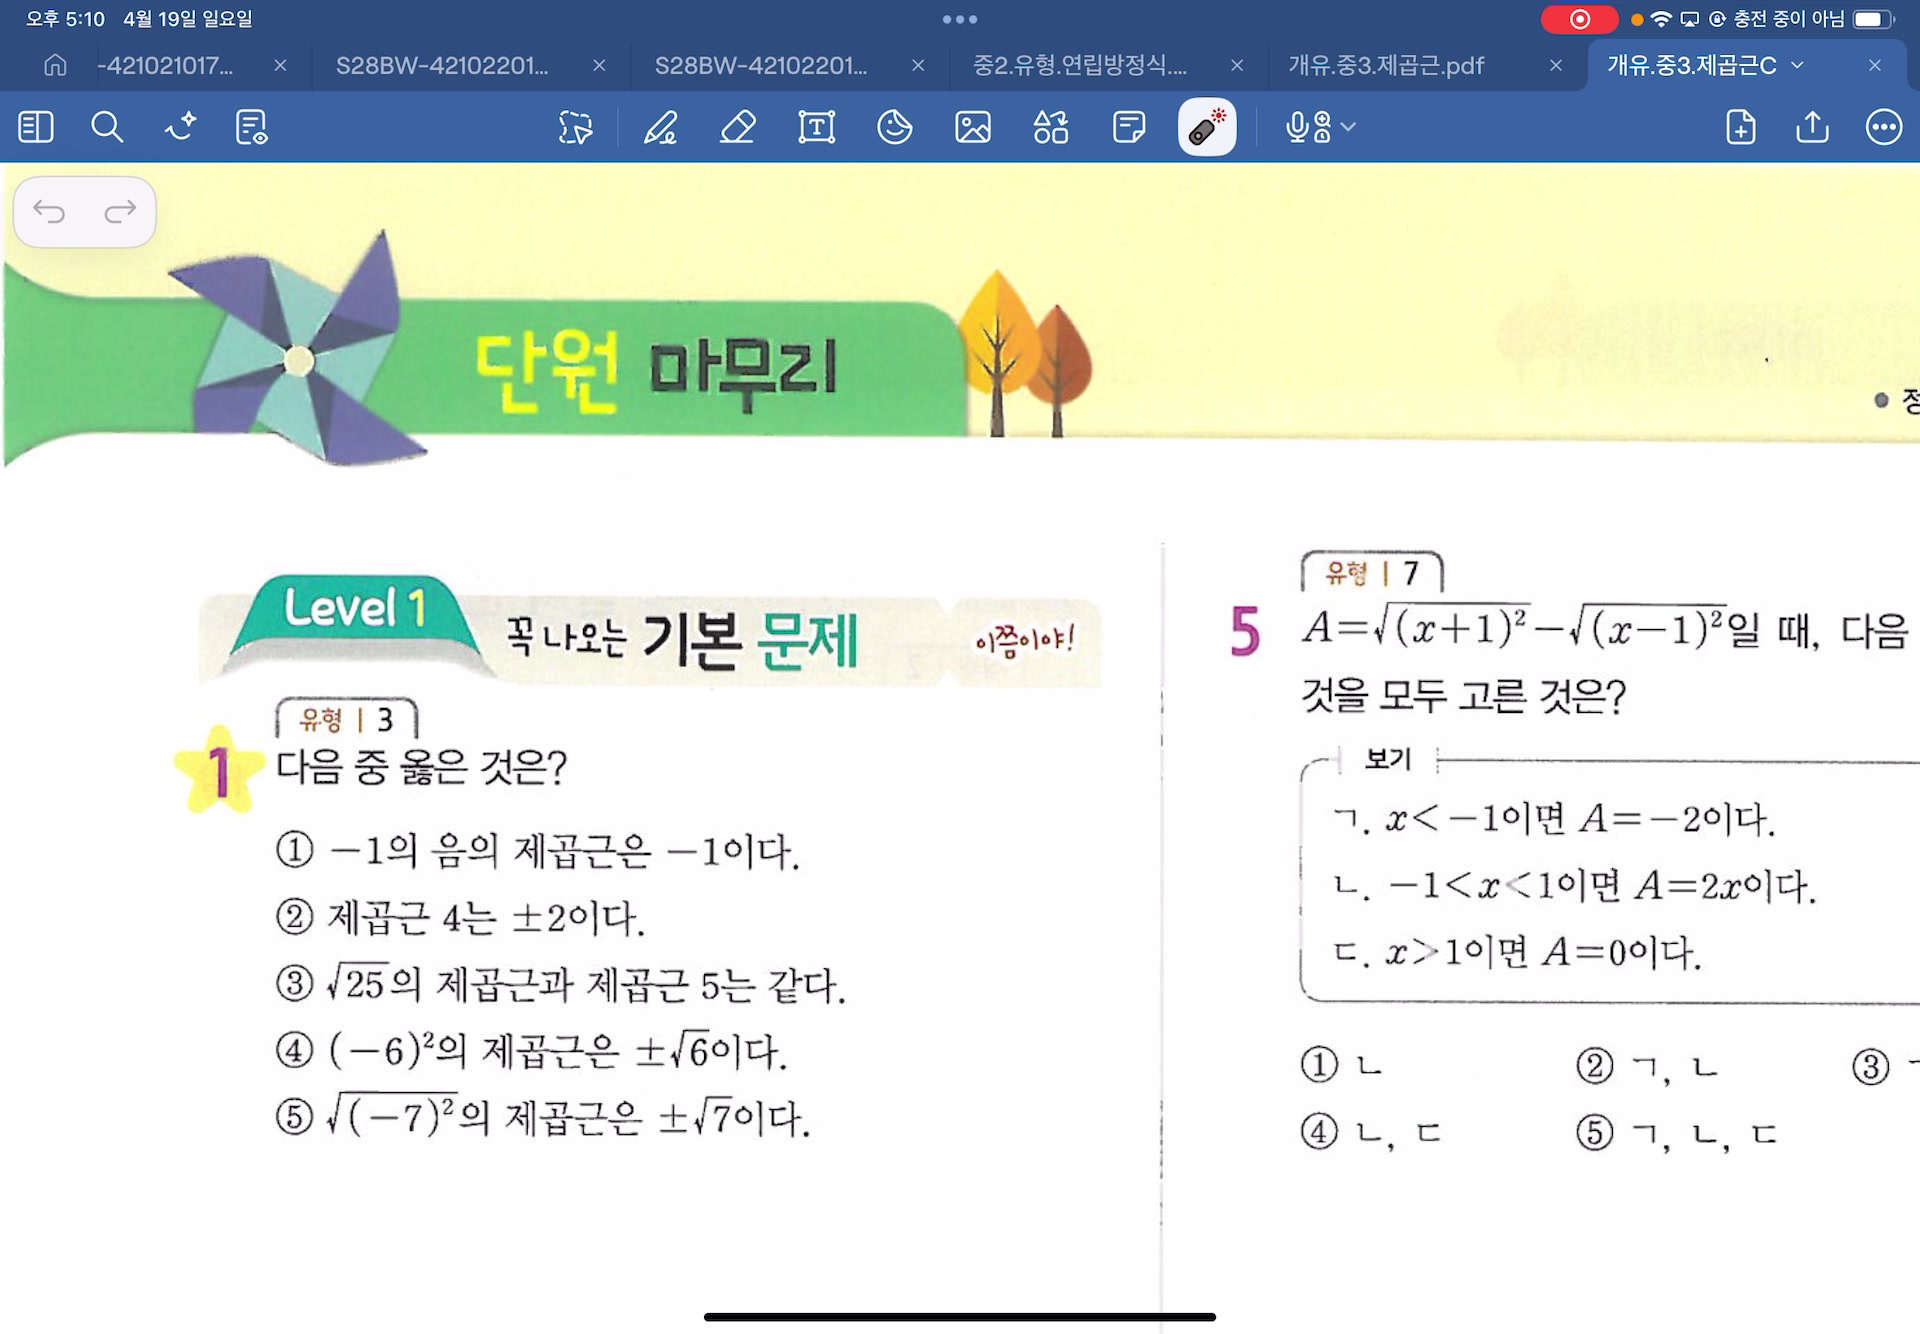
Task: Tap statement 'ㄱ. x<-1이면 A=-2이다'
Action: (x=1554, y=819)
